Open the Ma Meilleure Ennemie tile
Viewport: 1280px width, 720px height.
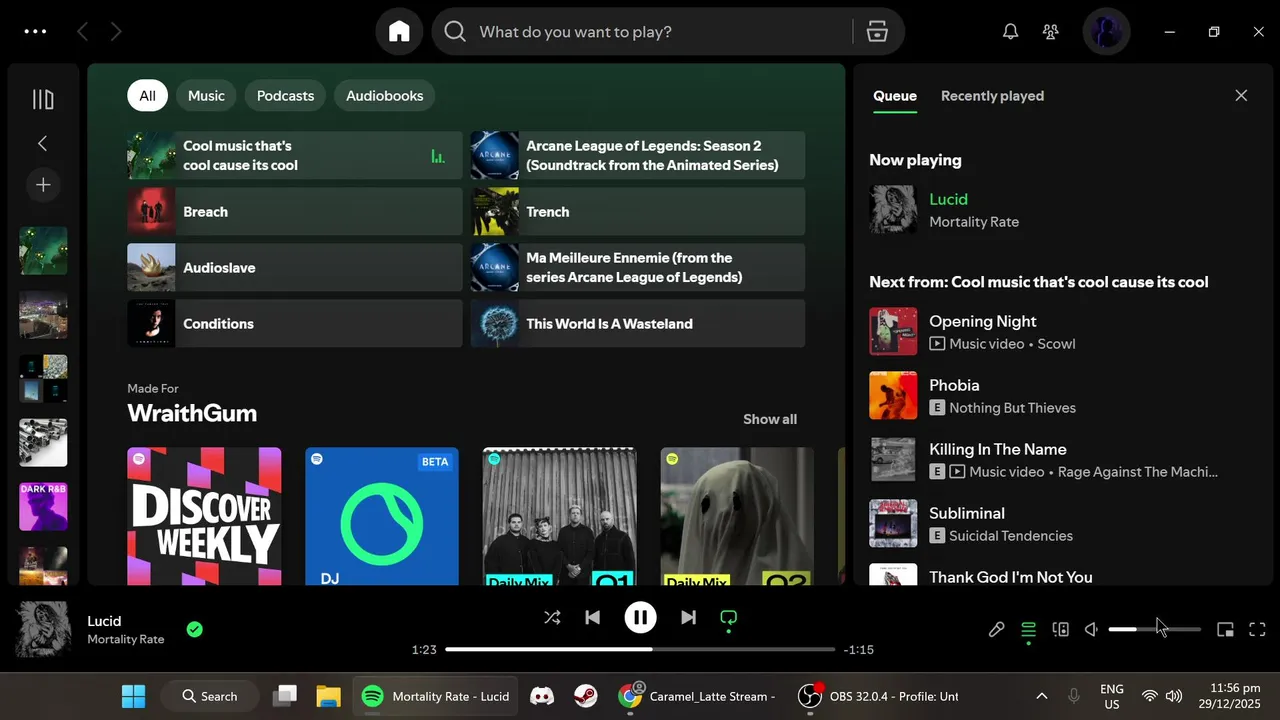[x=638, y=267]
